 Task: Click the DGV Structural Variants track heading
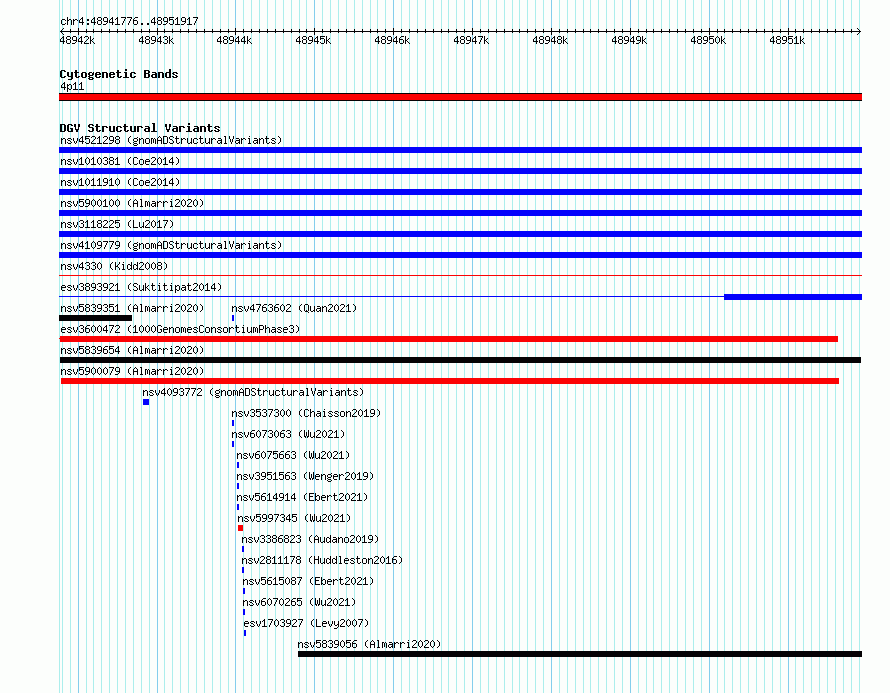140,128
